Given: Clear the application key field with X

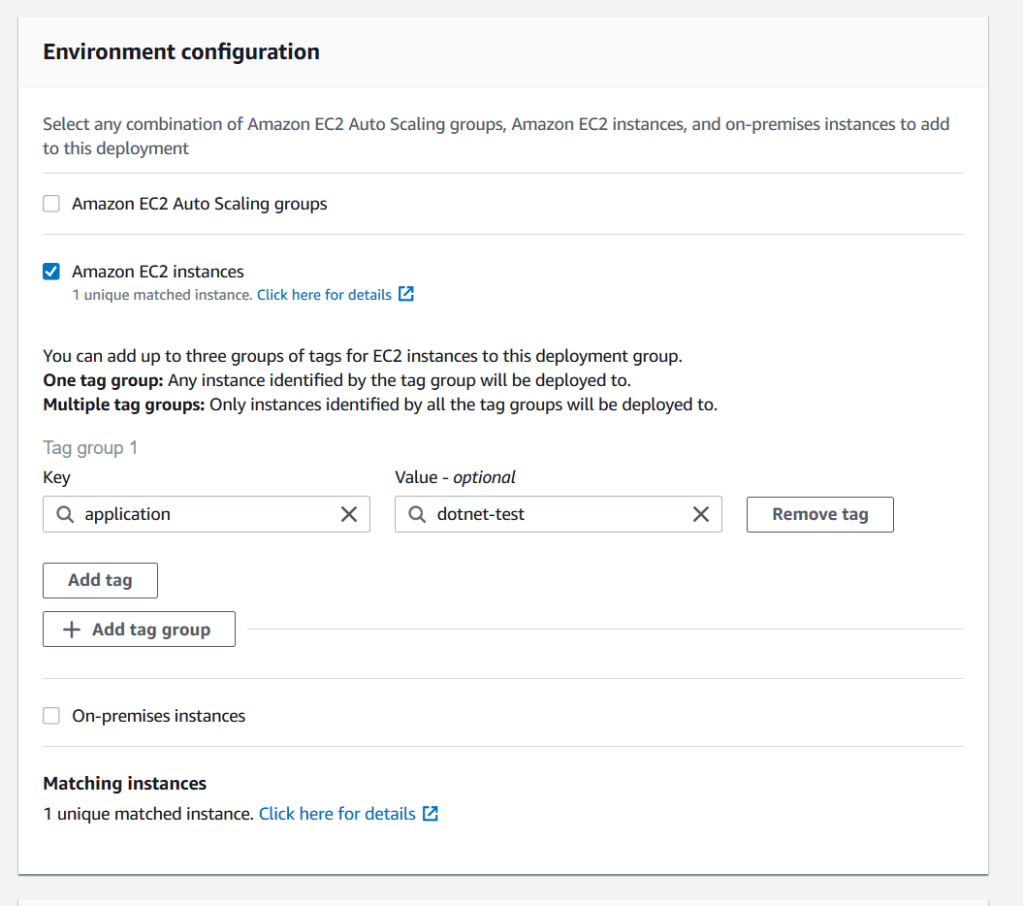Looking at the screenshot, I should click(349, 514).
